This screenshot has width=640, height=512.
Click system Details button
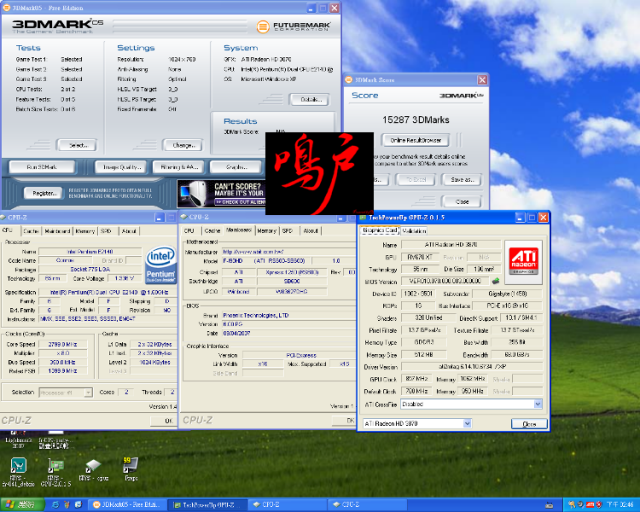tap(310, 99)
